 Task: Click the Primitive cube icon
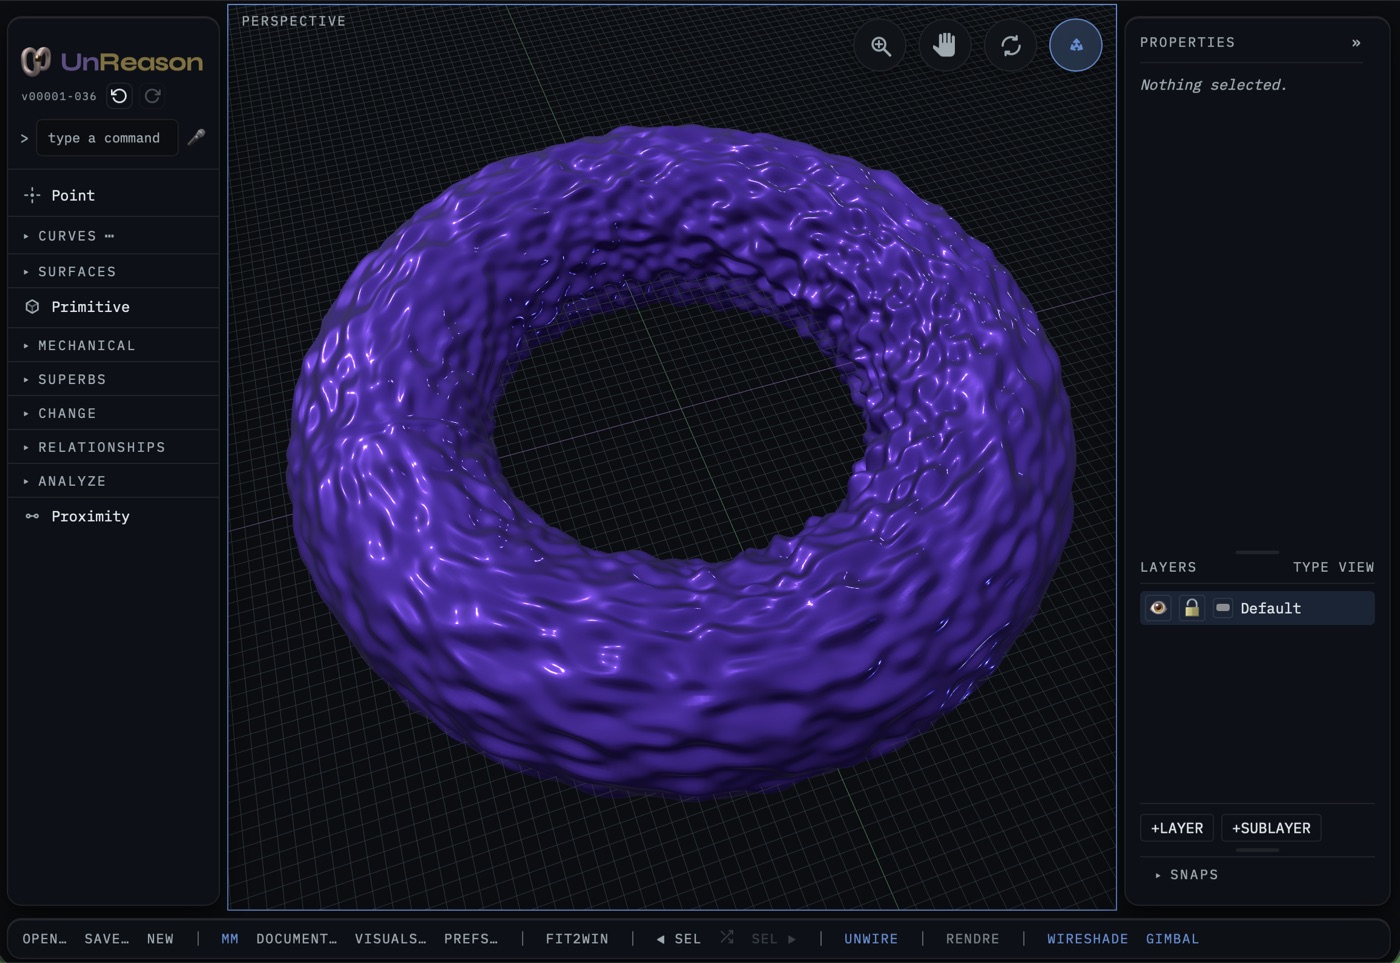tap(32, 307)
